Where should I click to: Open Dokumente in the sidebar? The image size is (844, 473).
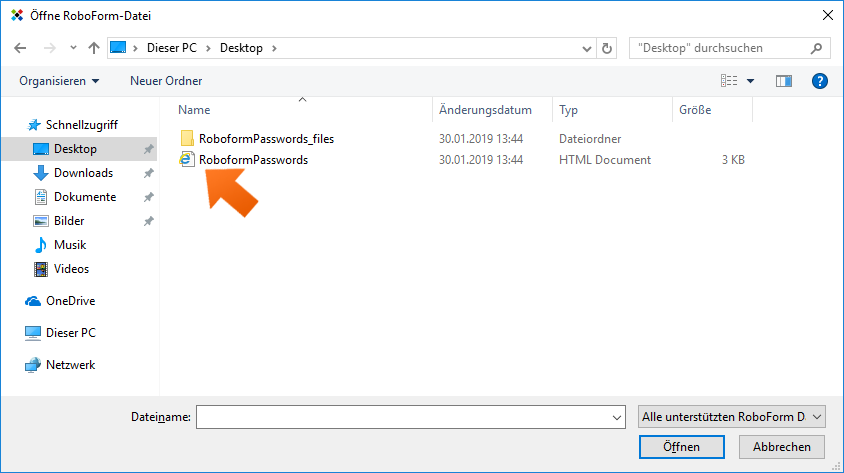85,197
